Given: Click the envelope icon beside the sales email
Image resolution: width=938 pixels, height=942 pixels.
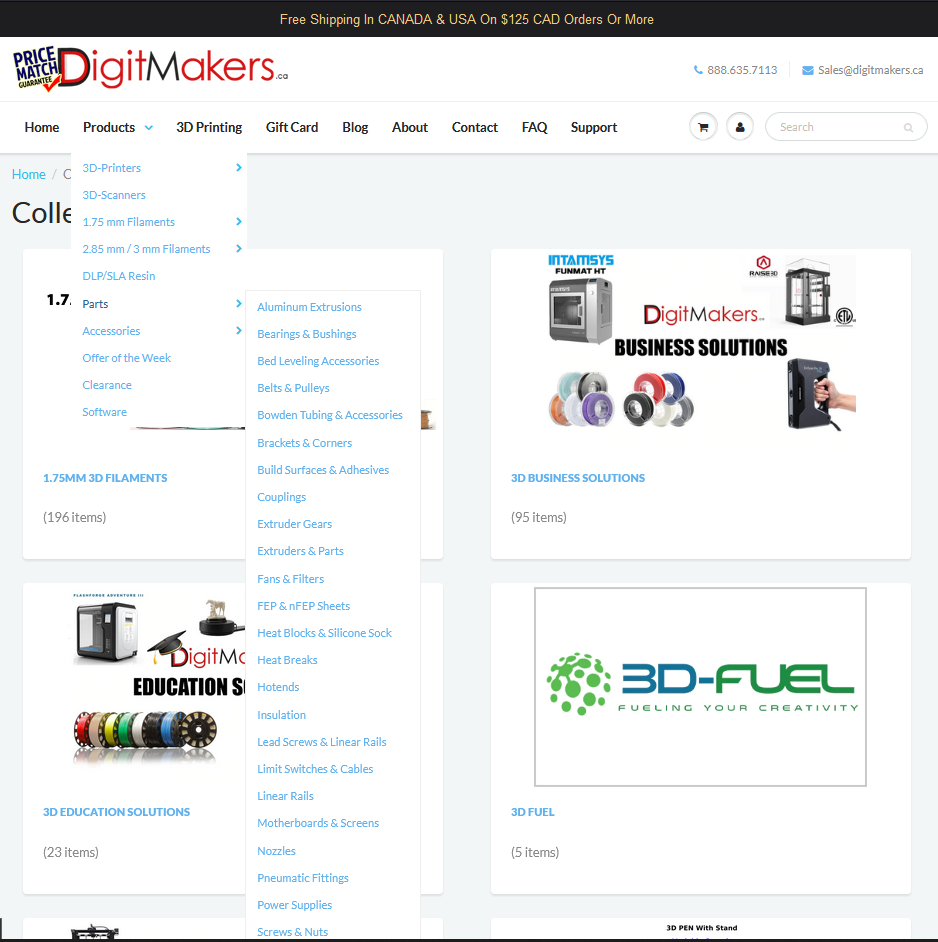Looking at the screenshot, I should pos(808,70).
